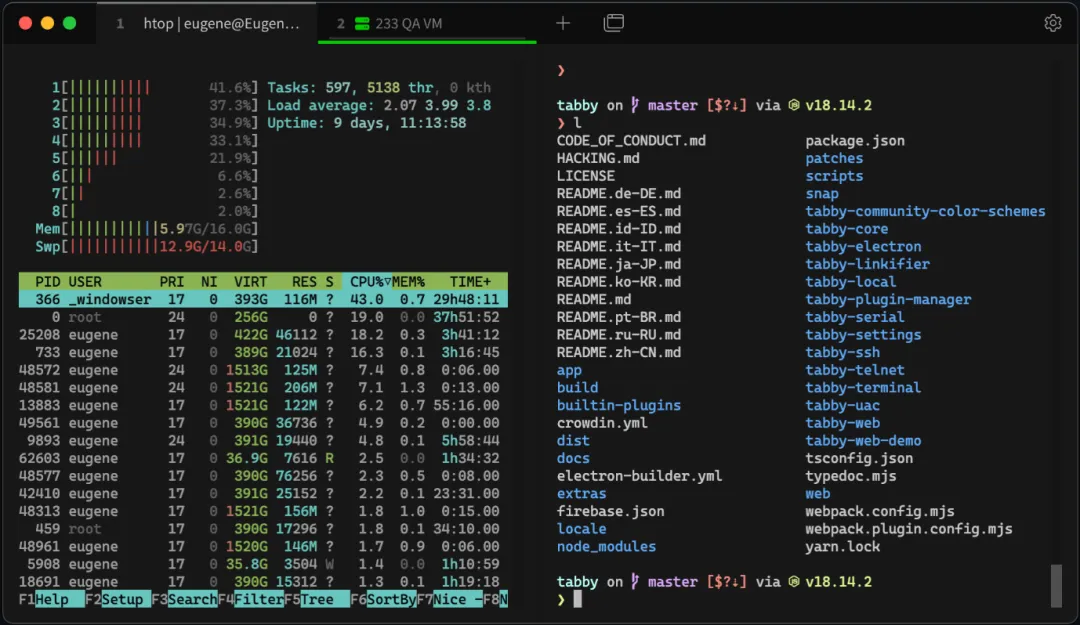
Task: Click the PID column header
Action: 48,282
